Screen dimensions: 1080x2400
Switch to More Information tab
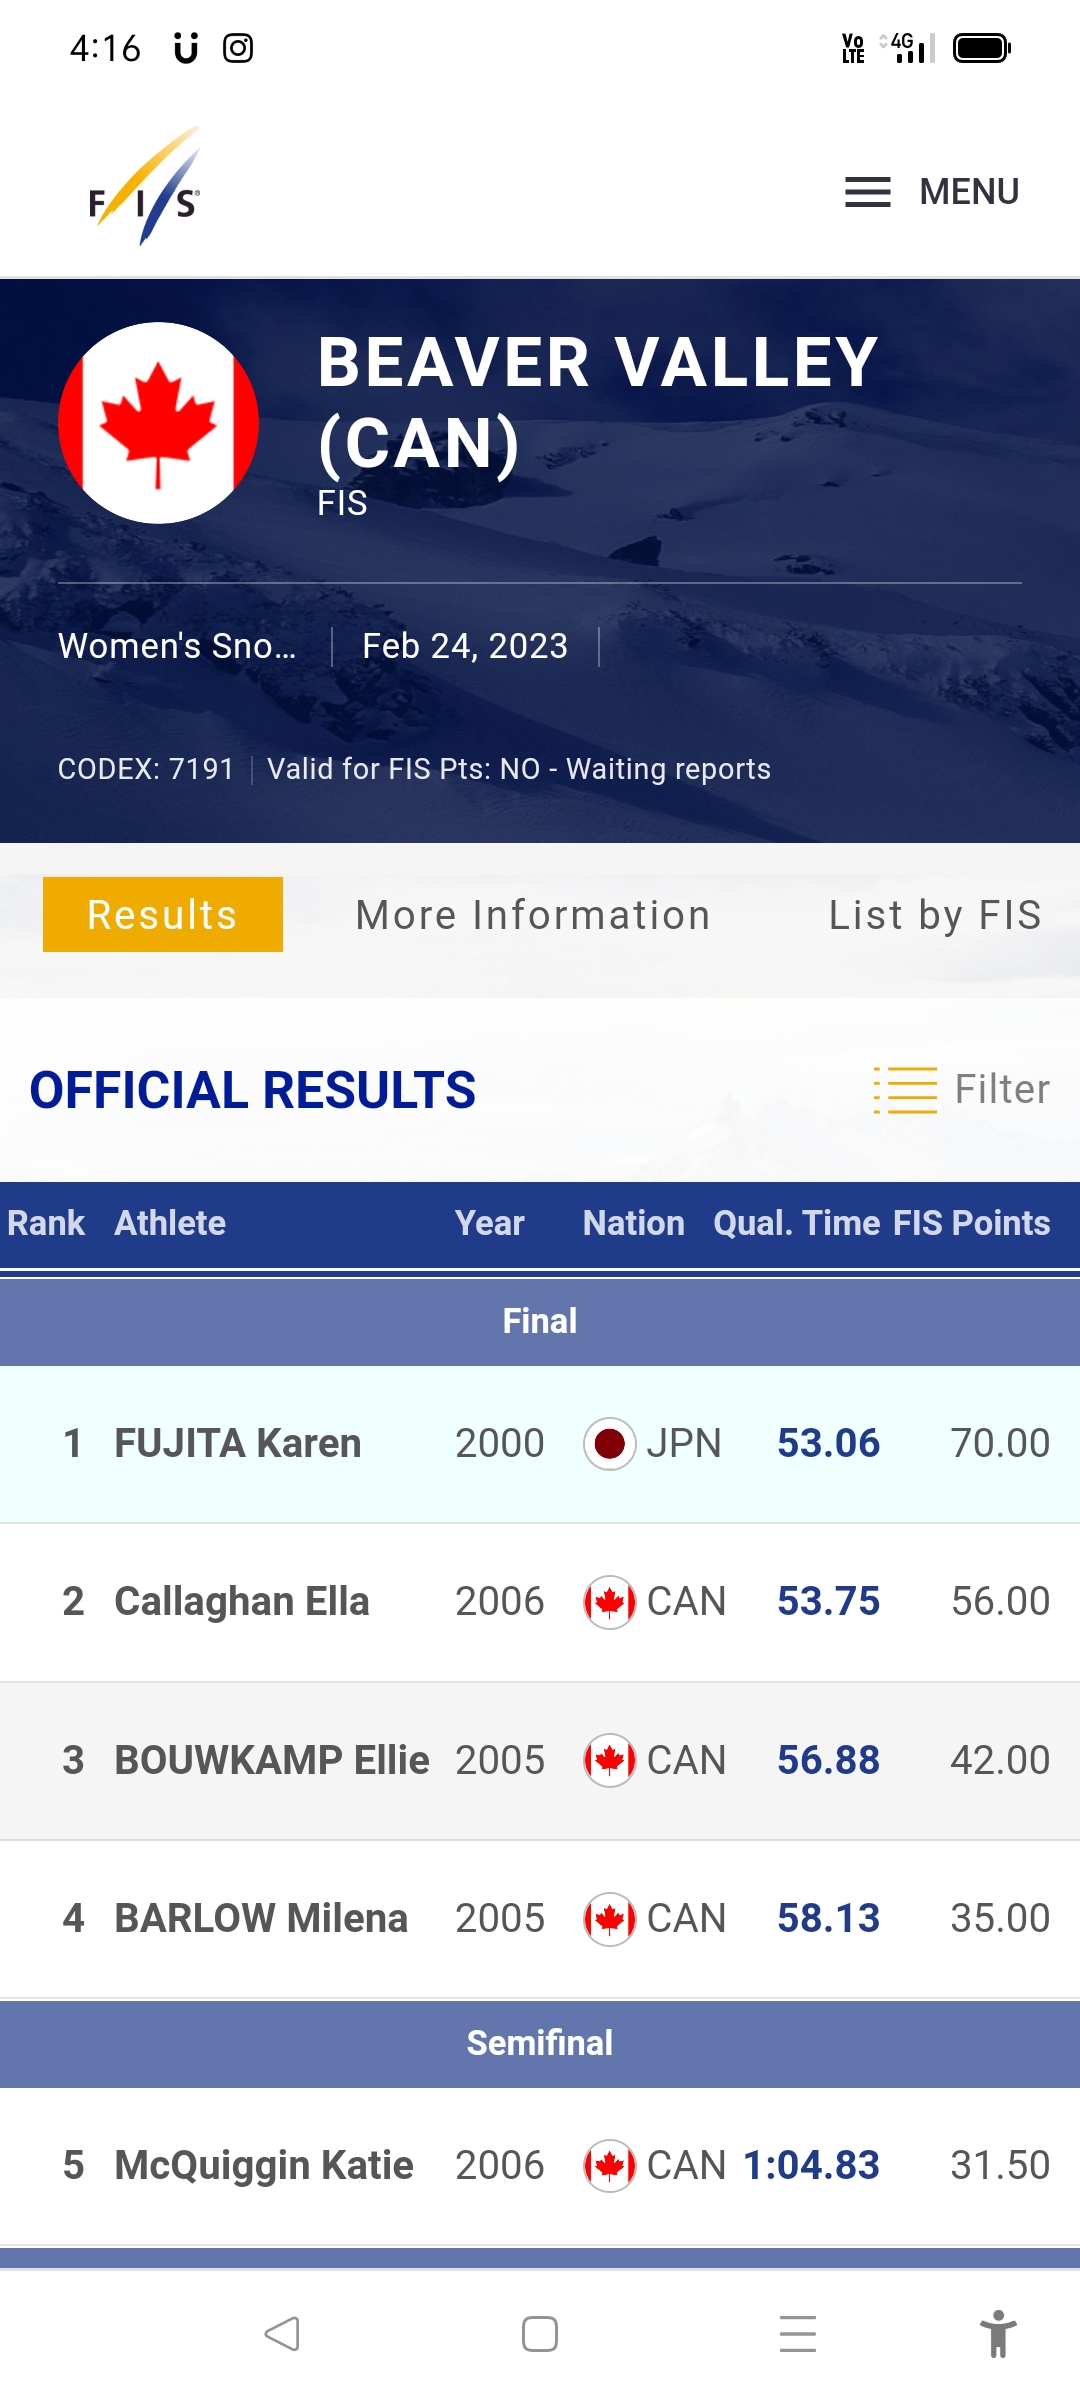533,915
